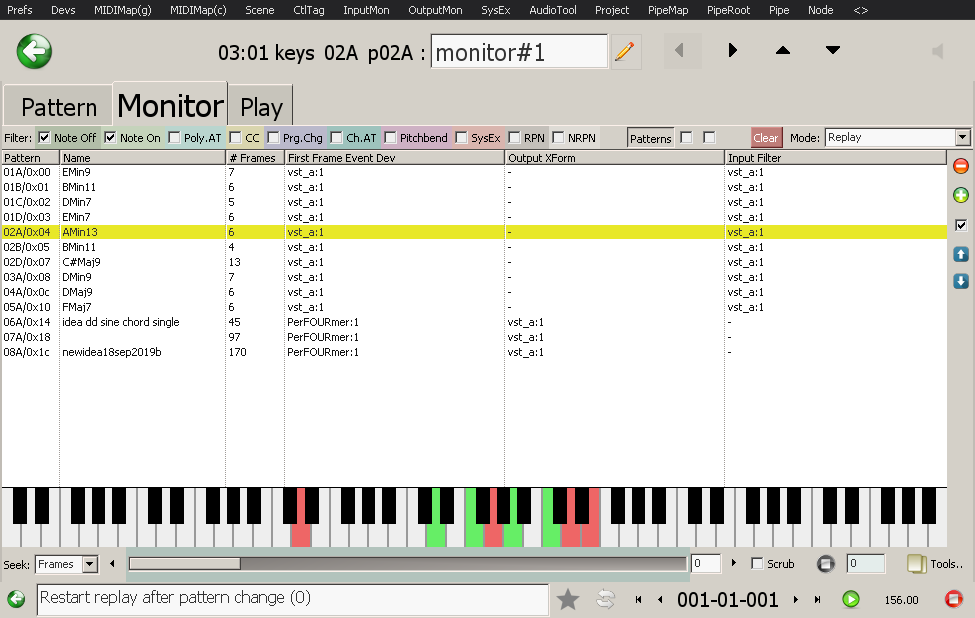Toggle the Scrub checkbox
Screen dimensions: 975x618
pos(757,564)
